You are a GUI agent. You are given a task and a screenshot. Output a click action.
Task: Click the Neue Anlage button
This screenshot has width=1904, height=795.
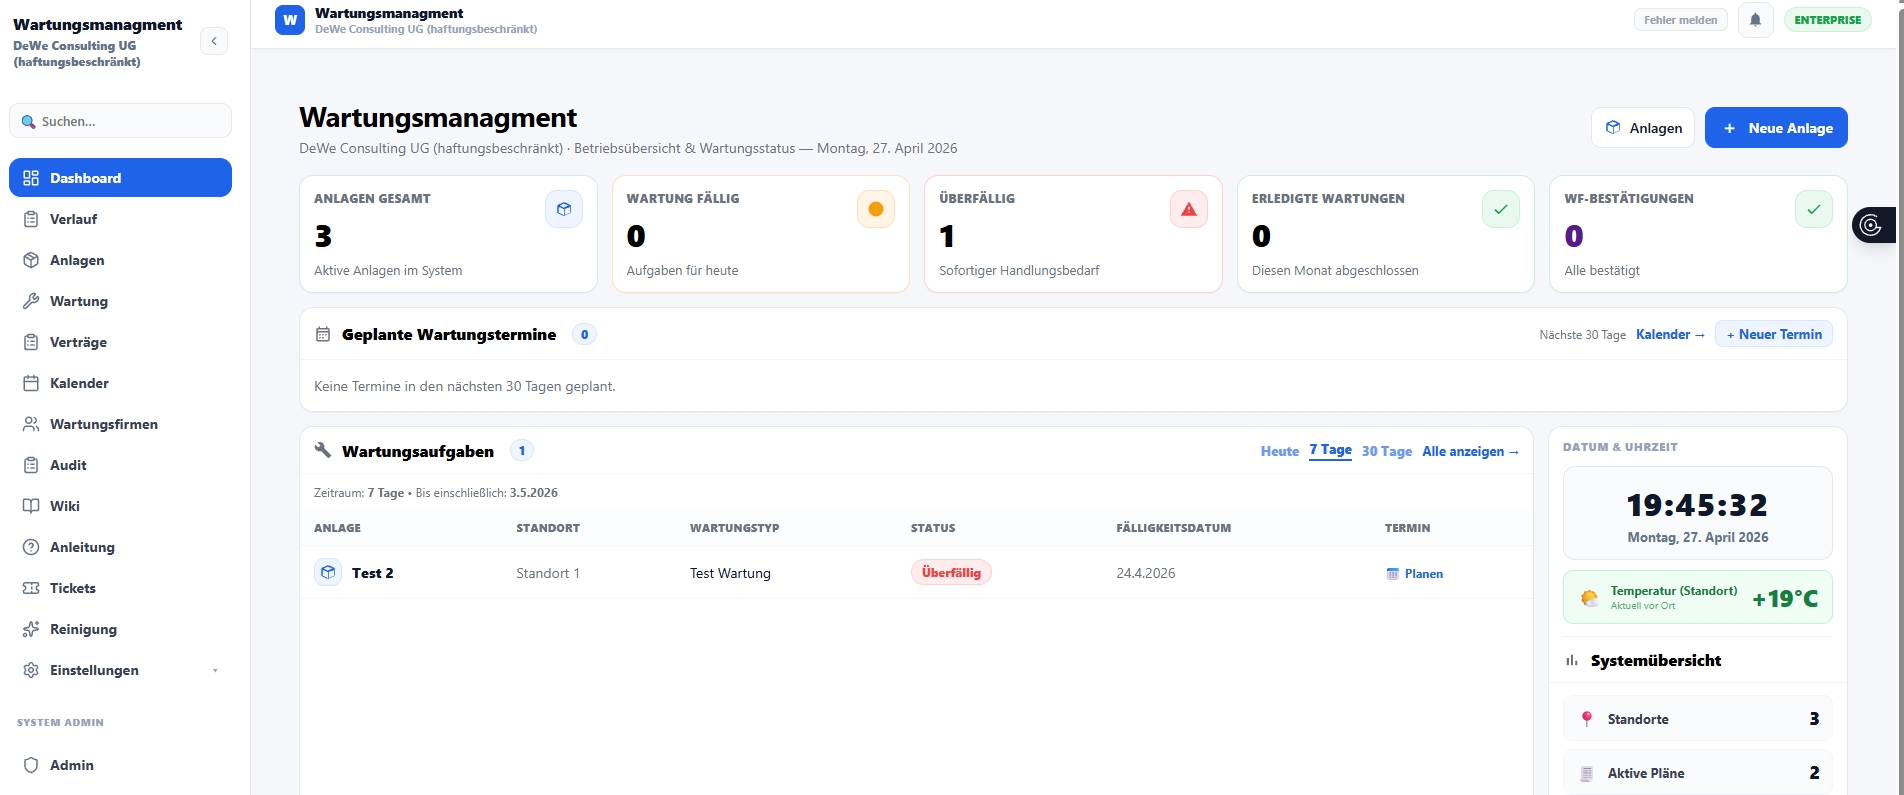click(x=1775, y=128)
